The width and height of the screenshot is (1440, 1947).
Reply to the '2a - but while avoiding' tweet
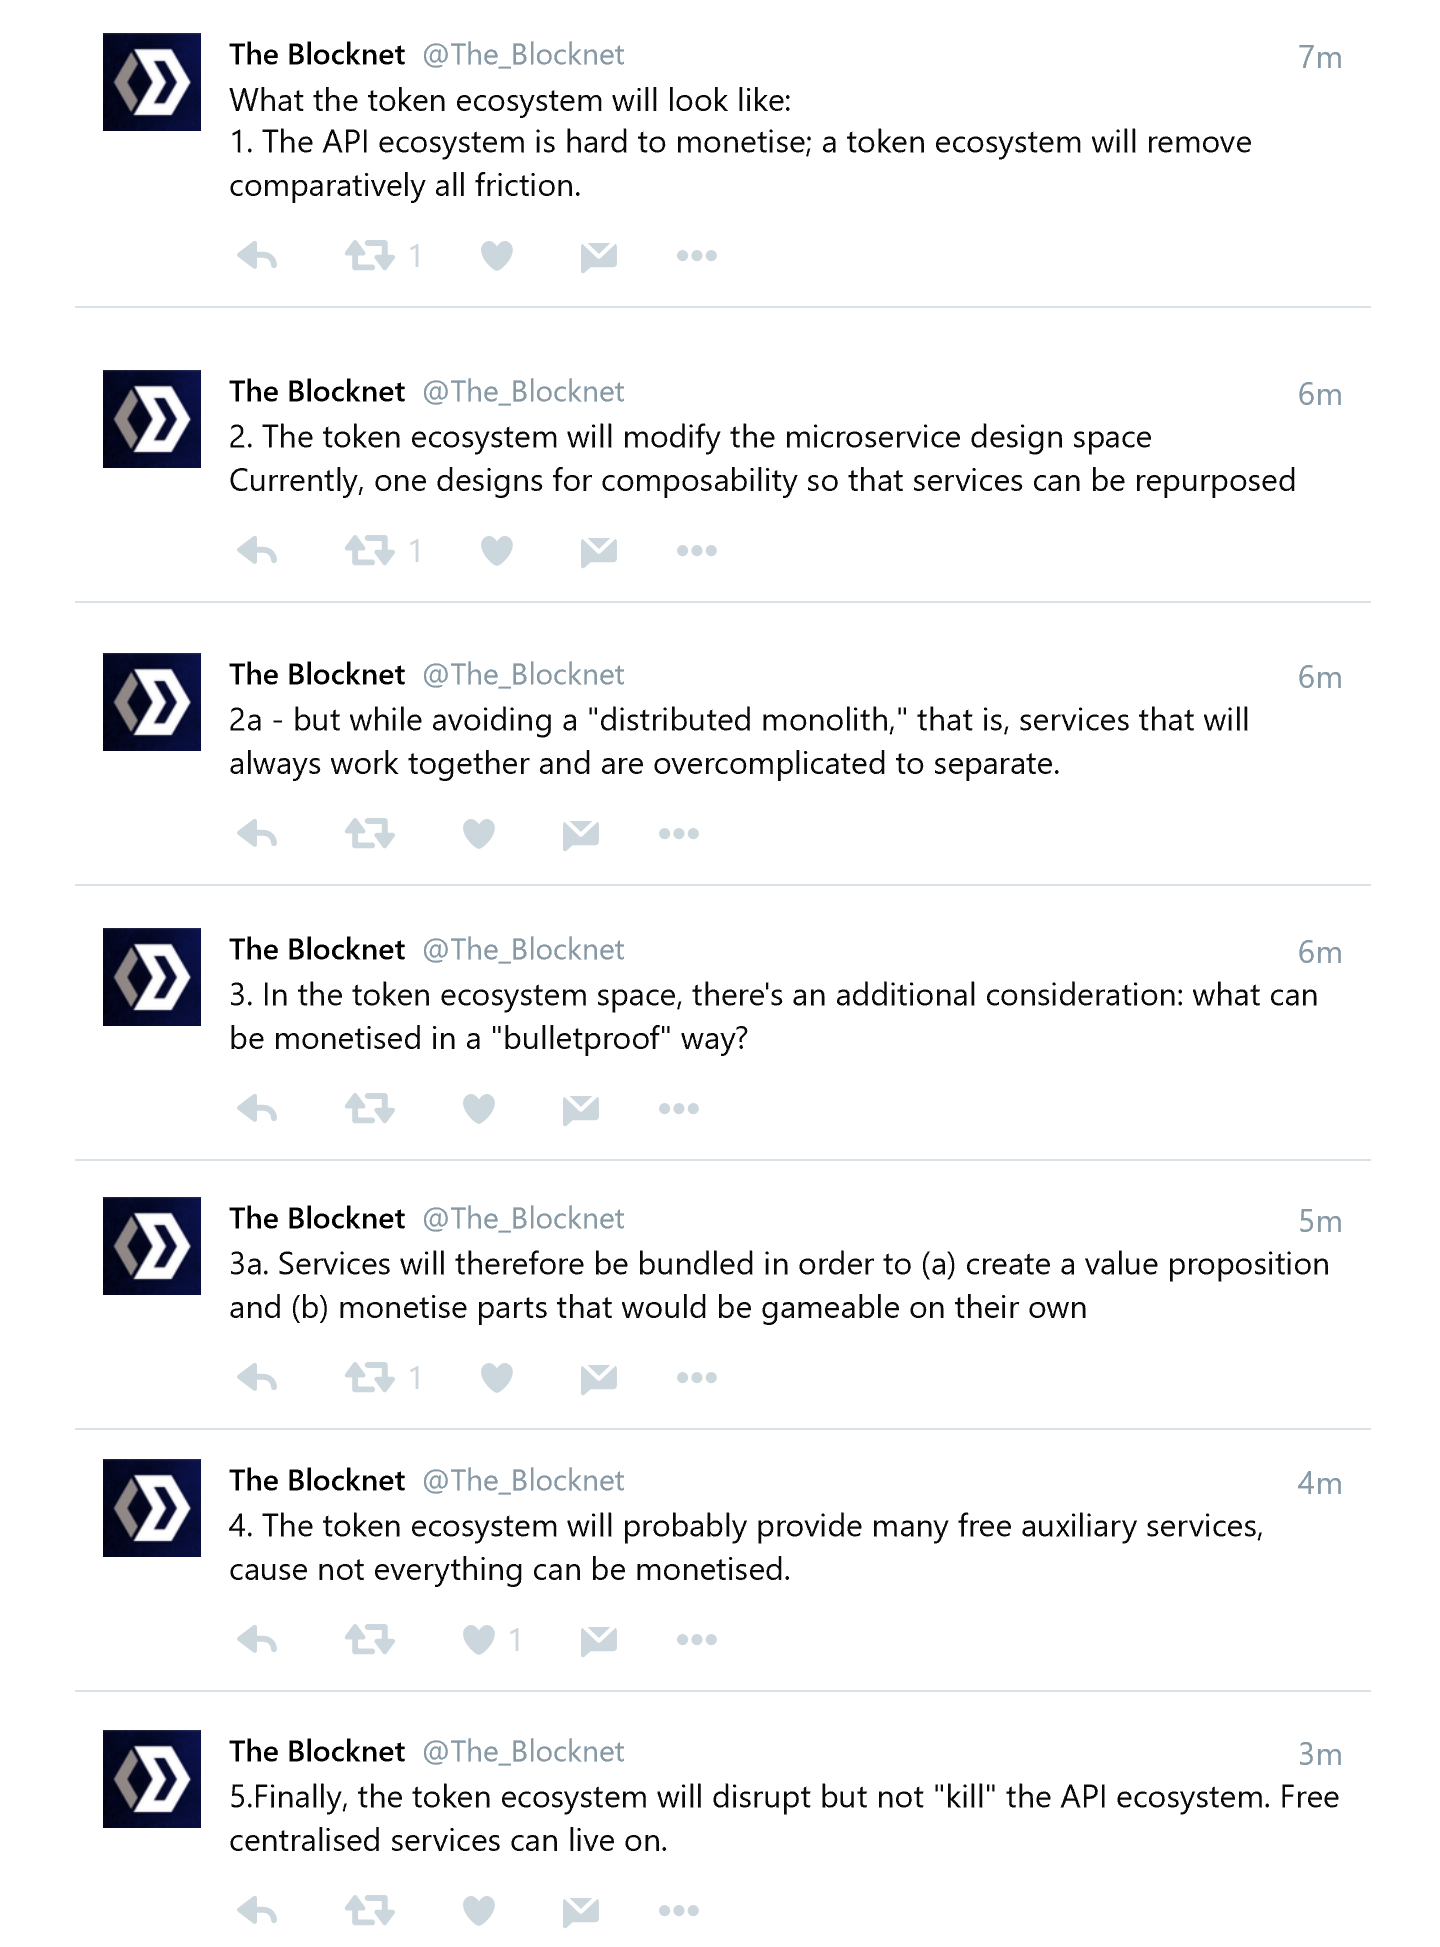(x=257, y=834)
